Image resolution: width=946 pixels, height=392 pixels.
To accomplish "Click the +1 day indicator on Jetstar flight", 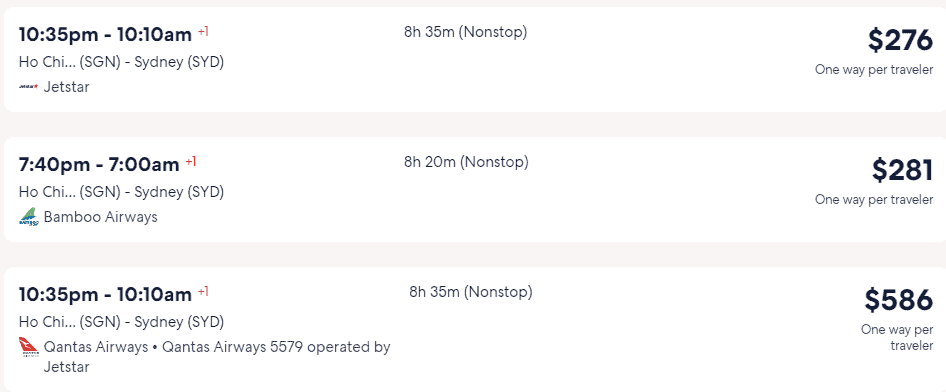I will tap(203, 31).
